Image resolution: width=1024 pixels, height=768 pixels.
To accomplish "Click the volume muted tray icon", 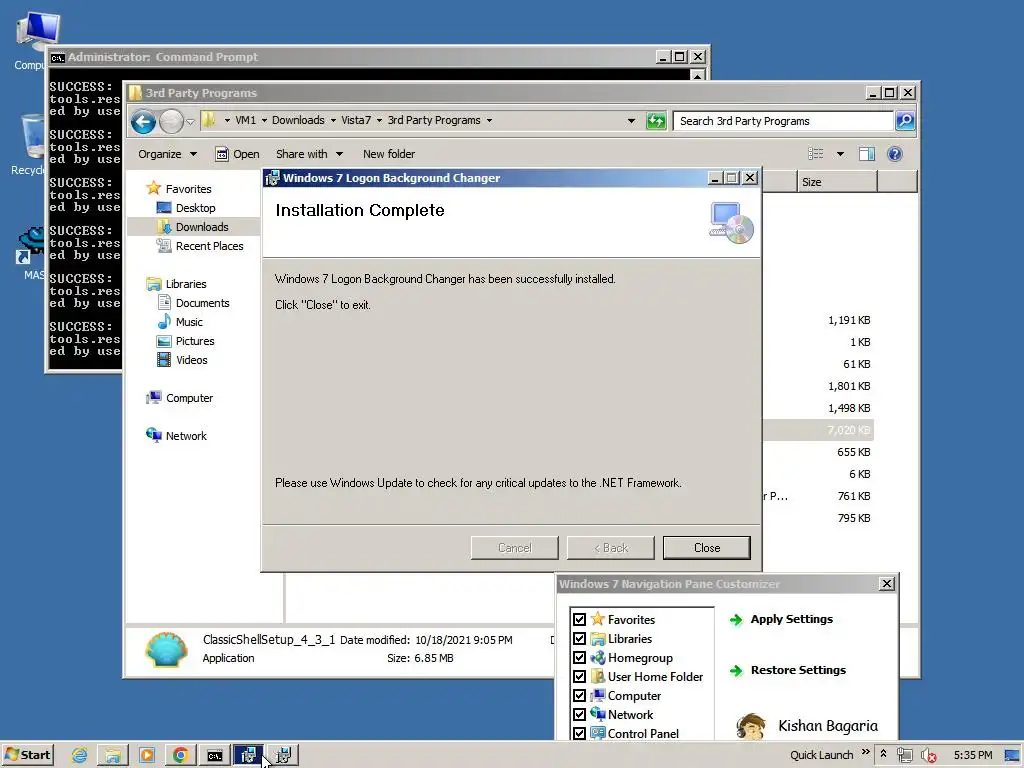I will pyautogui.click(x=928, y=755).
